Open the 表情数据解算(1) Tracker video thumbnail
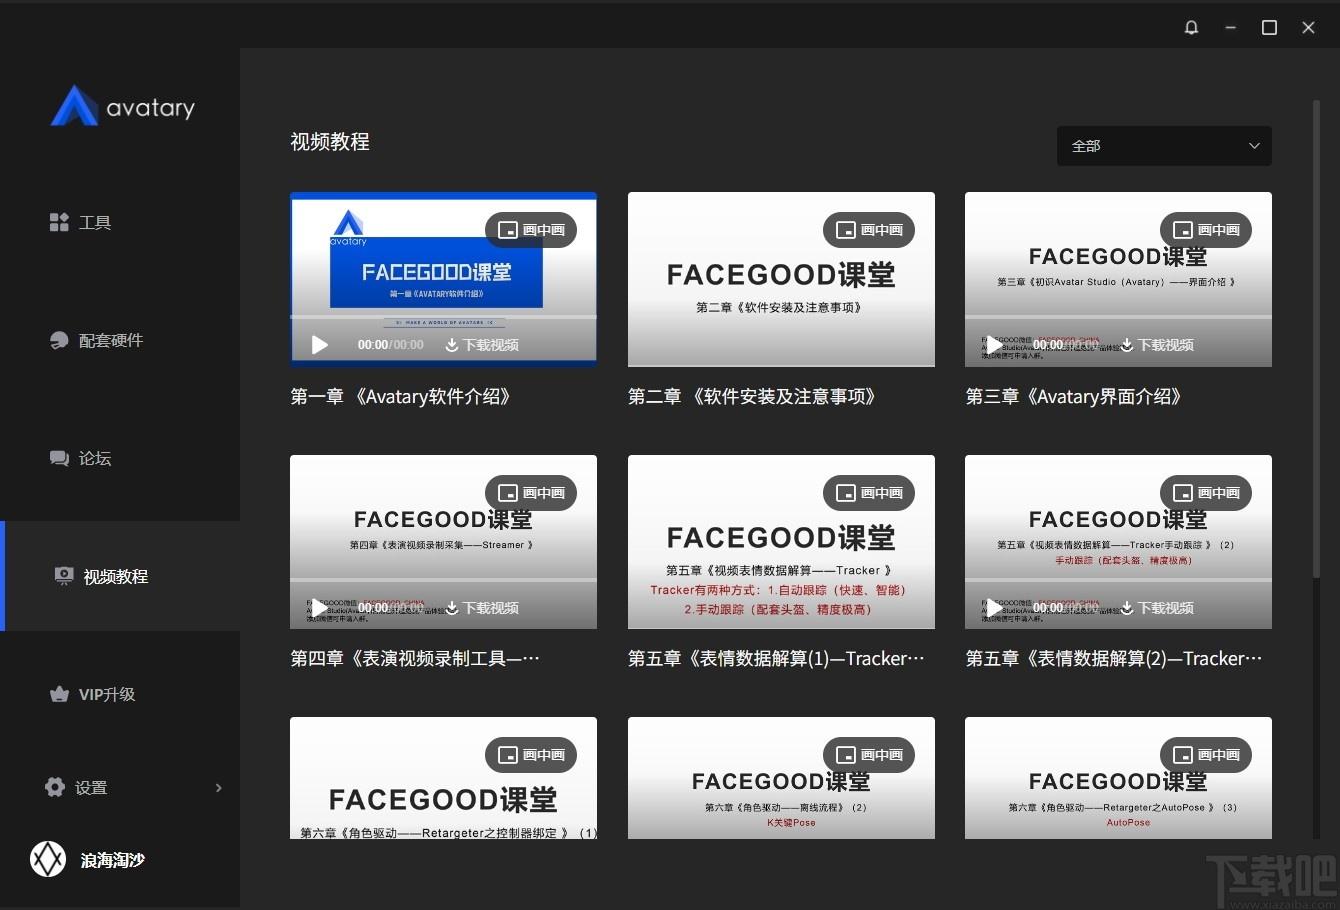Image resolution: width=1340 pixels, height=910 pixels. click(x=781, y=542)
